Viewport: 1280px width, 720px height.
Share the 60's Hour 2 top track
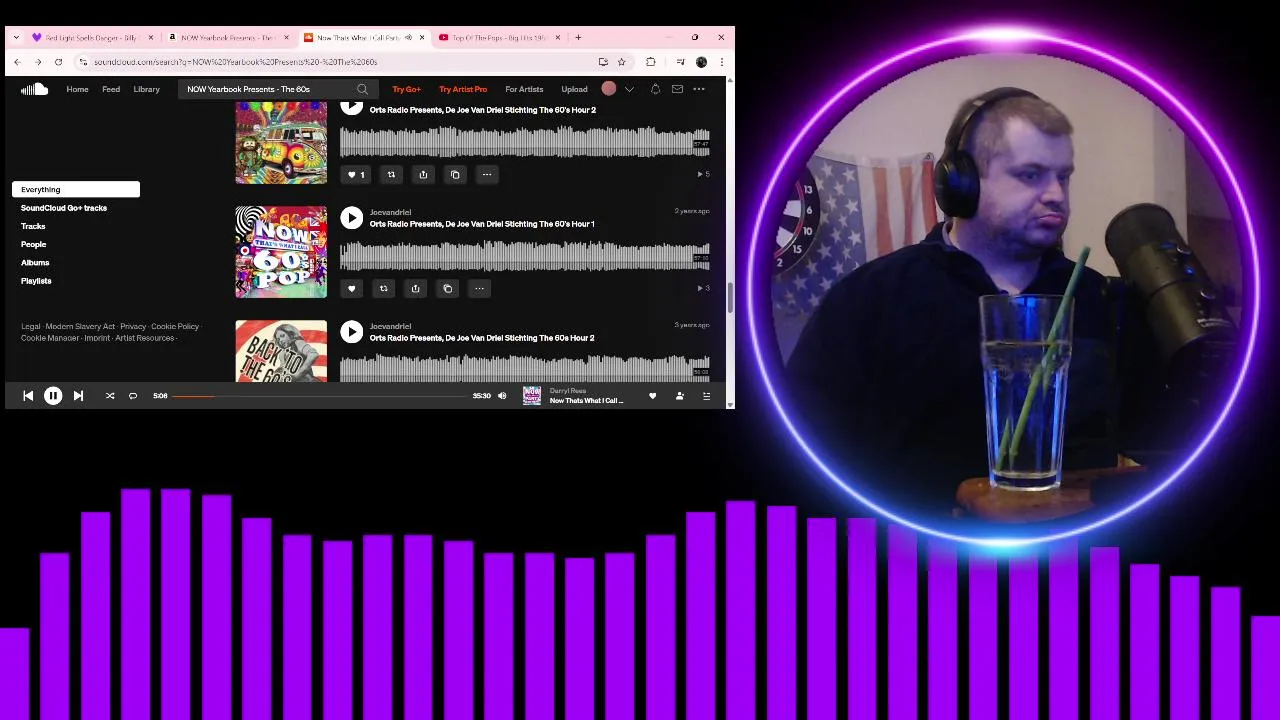(423, 174)
